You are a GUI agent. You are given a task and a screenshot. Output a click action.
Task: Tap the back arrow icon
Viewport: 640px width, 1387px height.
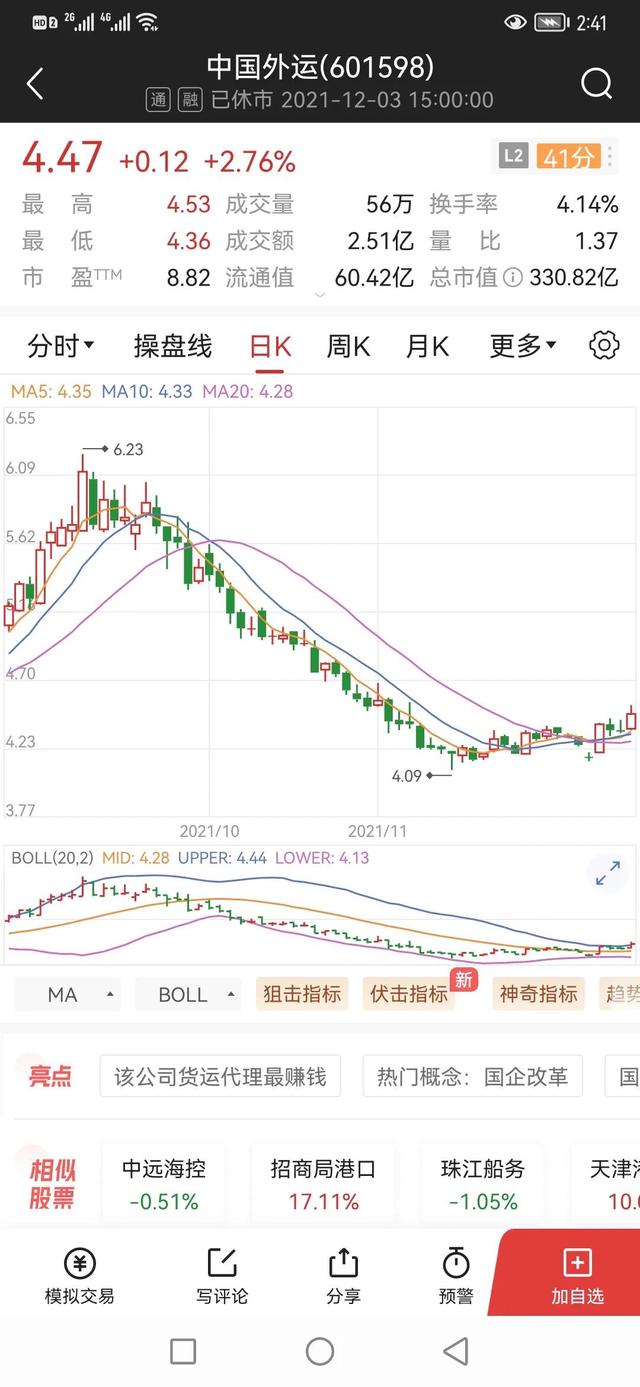click(x=35, y=84)
